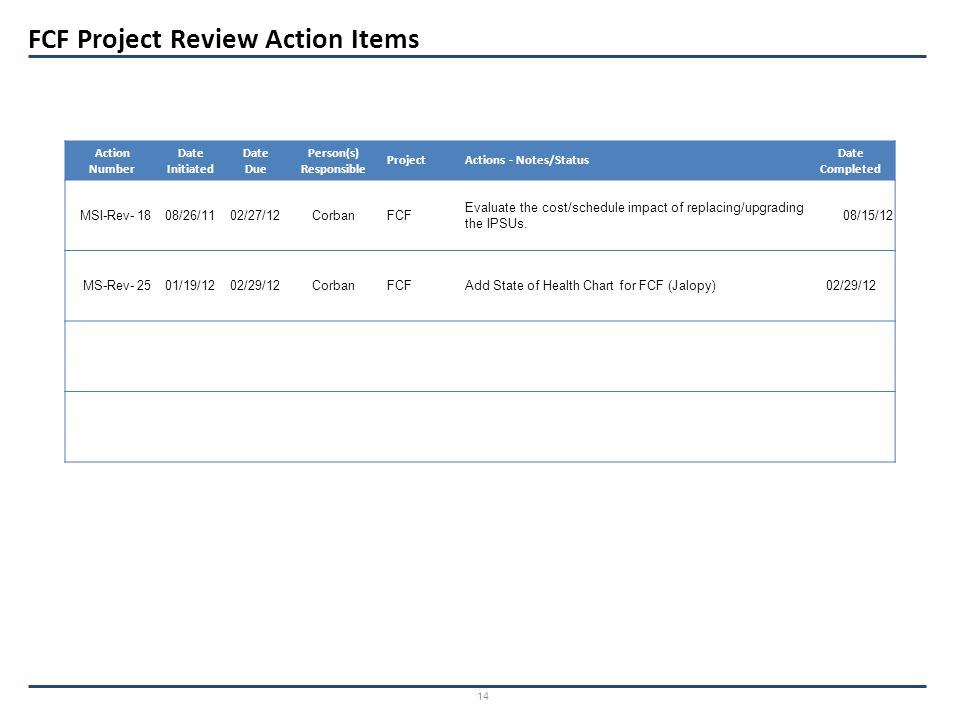Click the Evaluate the cost/schedule impact note

tap(634, 216)
